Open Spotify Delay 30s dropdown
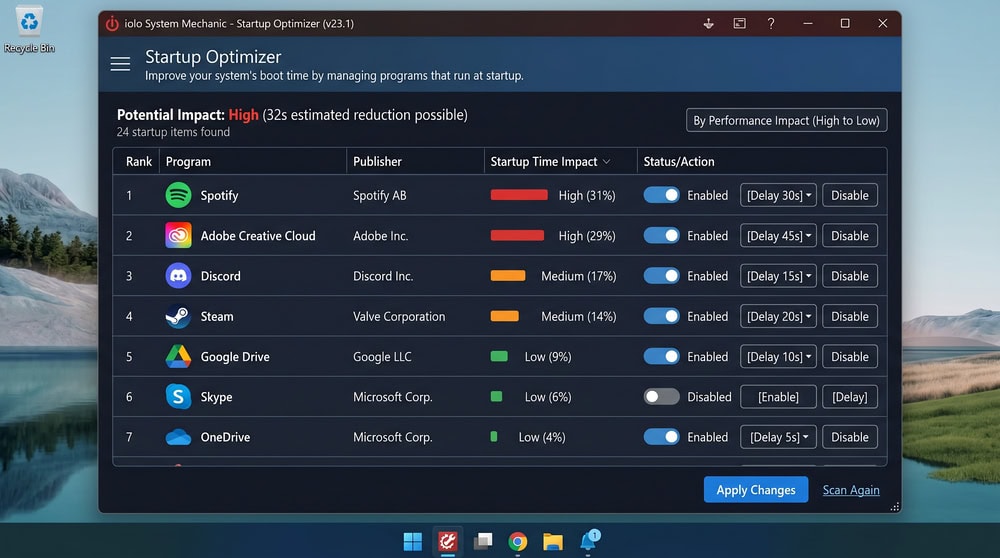The height and width of the screenshot is (558, 1000). point(778,195)
